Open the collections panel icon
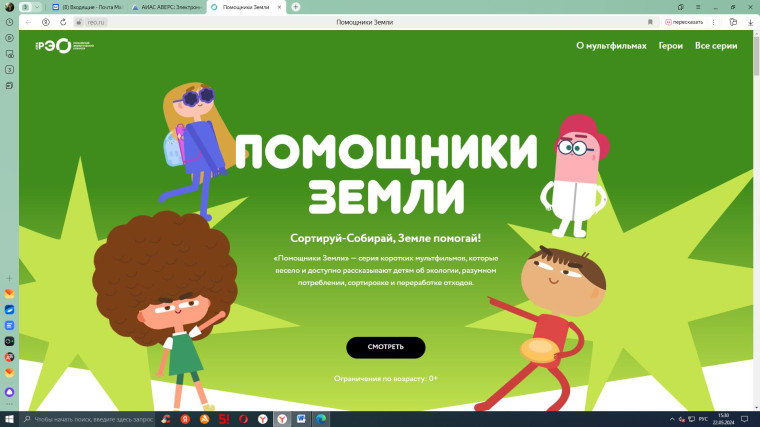 733,22
